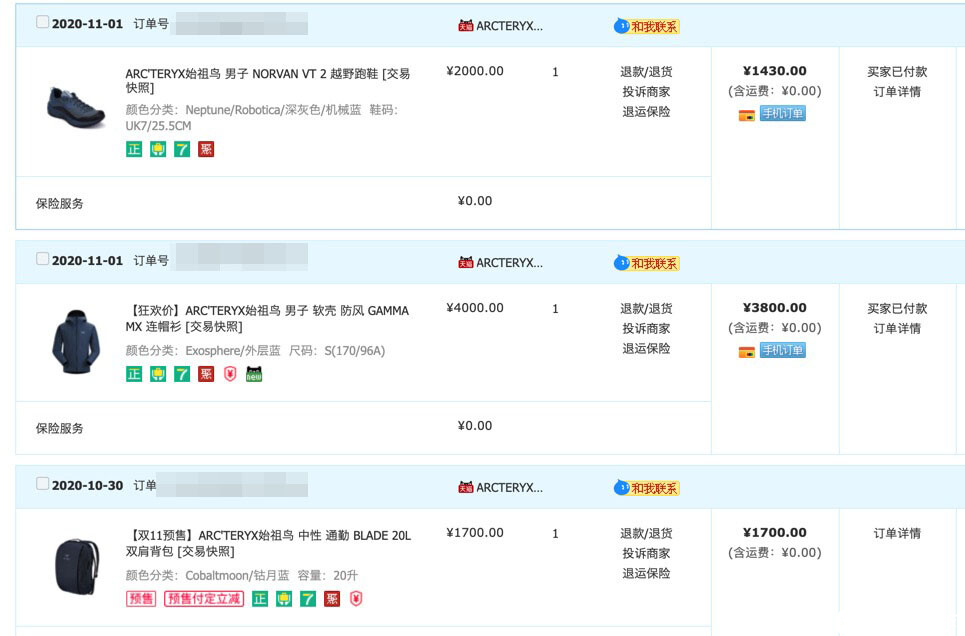Click the shield guarantee icon under BLADE 20L backpack
The image size is (965, 636).
point(284,598)
